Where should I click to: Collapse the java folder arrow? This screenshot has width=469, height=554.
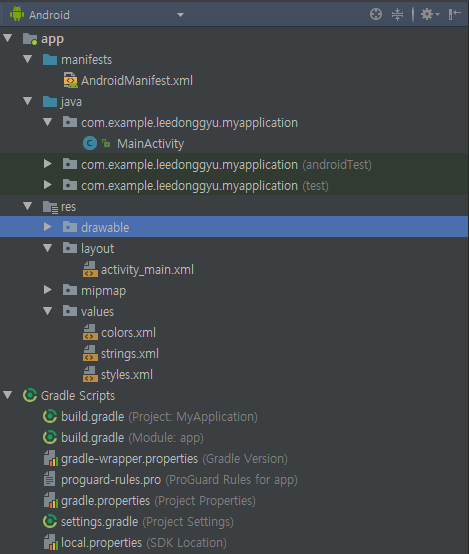(28, 101)
